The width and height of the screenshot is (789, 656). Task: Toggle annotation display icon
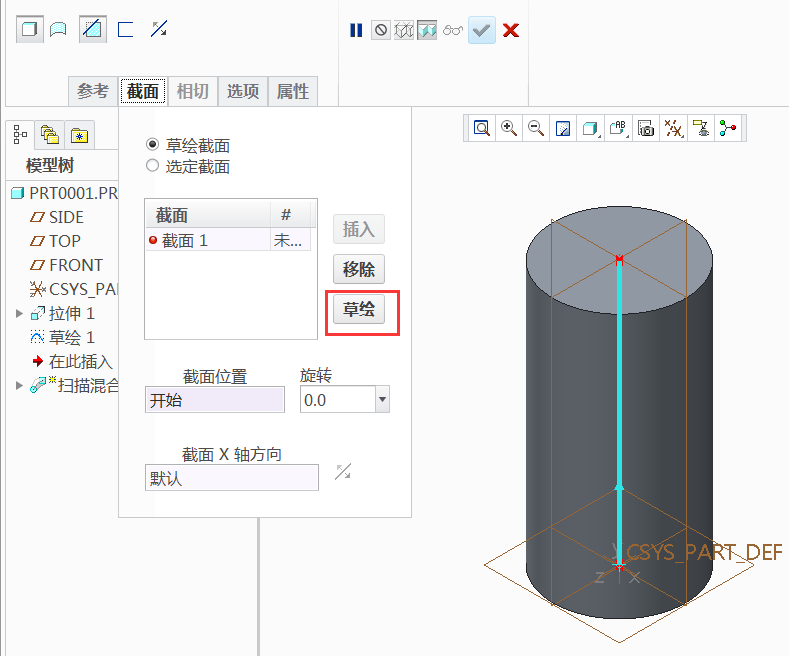point(701,128)
